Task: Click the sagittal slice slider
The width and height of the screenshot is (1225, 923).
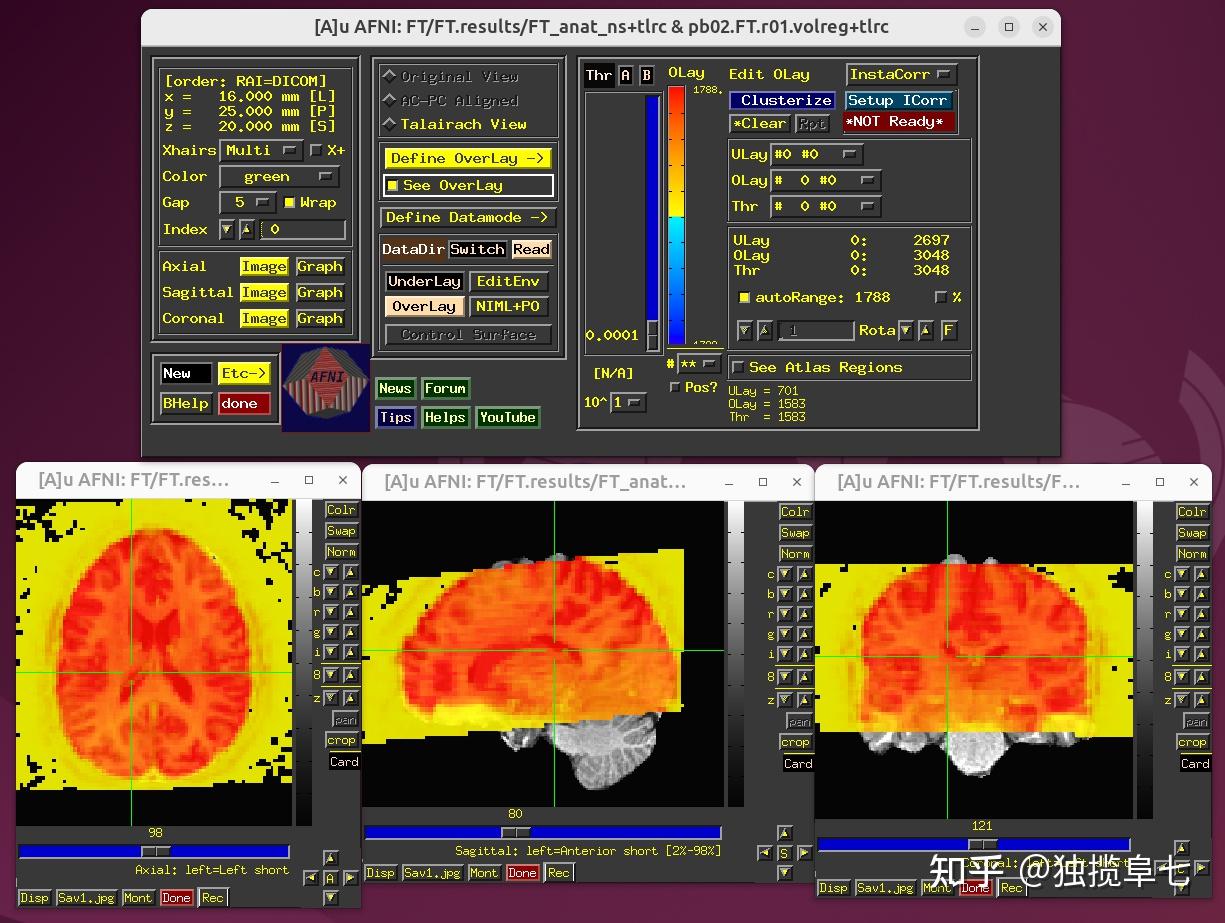Action: pos(516,833)
